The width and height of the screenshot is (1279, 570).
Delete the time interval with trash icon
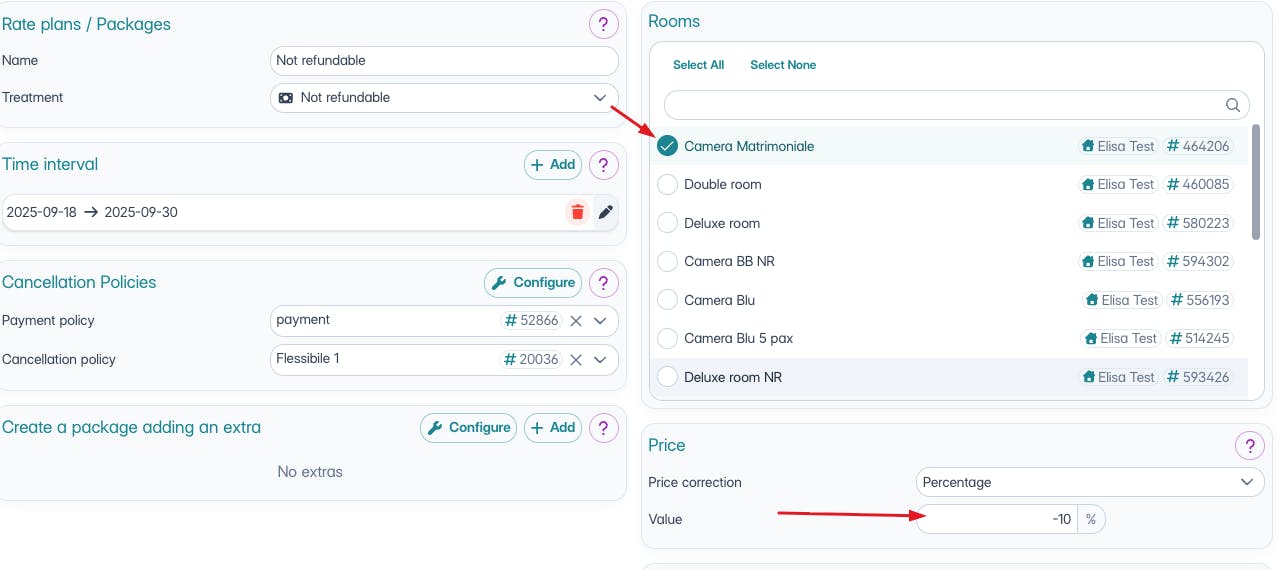(x=577, y=212)
